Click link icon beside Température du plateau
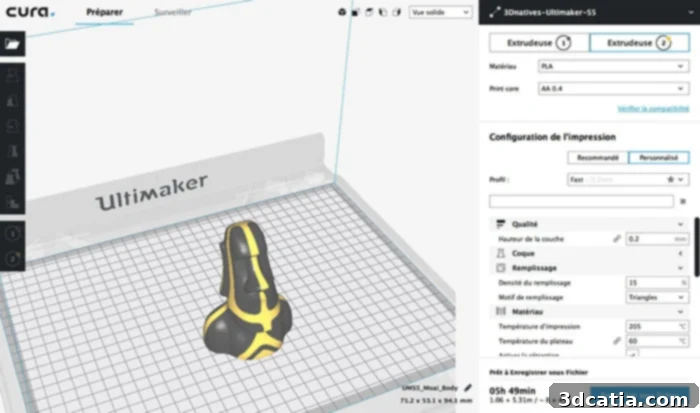Screen dimensions: 700x413 [x=617, y=341]
